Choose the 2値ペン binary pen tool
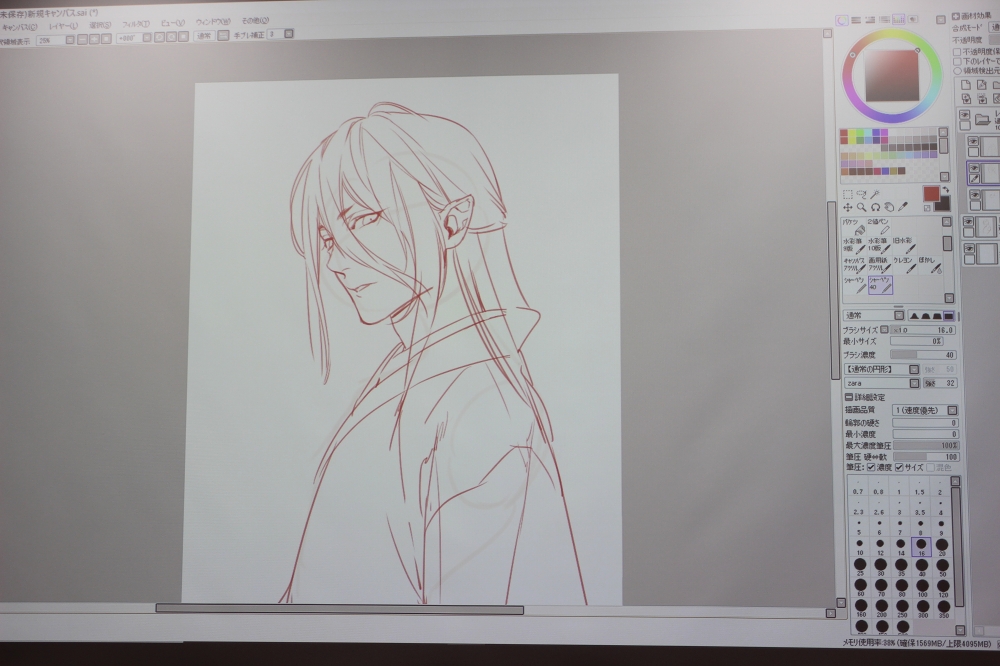The image size is (1000, 666). 879,226
